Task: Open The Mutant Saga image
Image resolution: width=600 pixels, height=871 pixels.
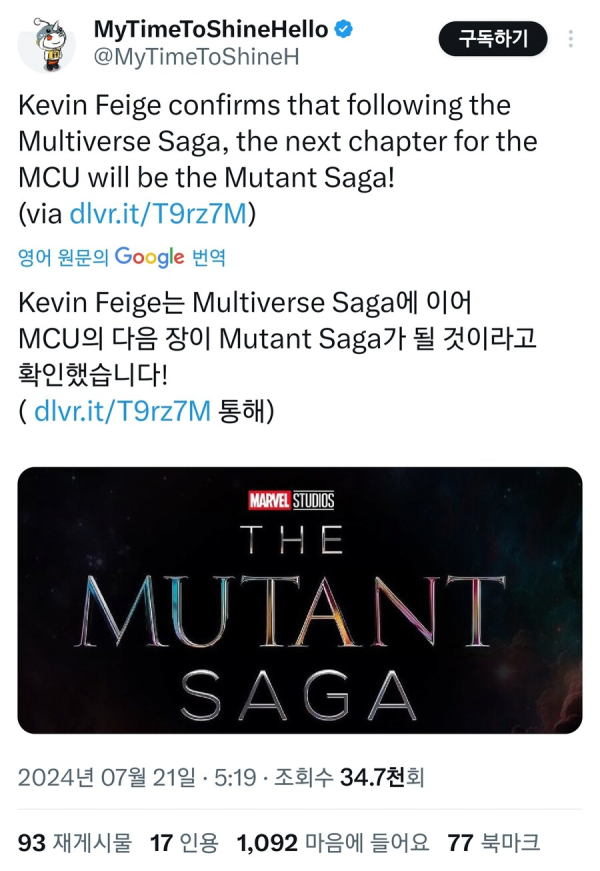Action: 300,600
